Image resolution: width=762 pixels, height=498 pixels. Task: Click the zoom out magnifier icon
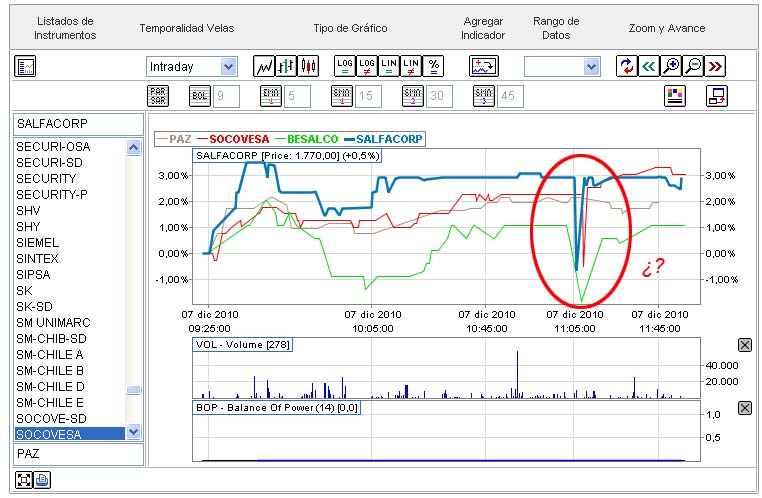pyautogui.click(x=693, y=66)
